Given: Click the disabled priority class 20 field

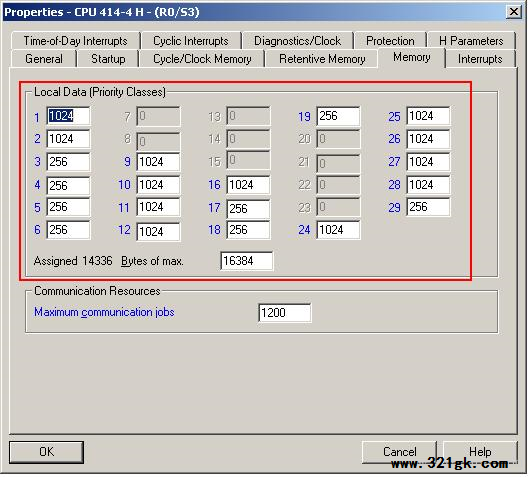Looking at the screenshot, I should 338,139.
